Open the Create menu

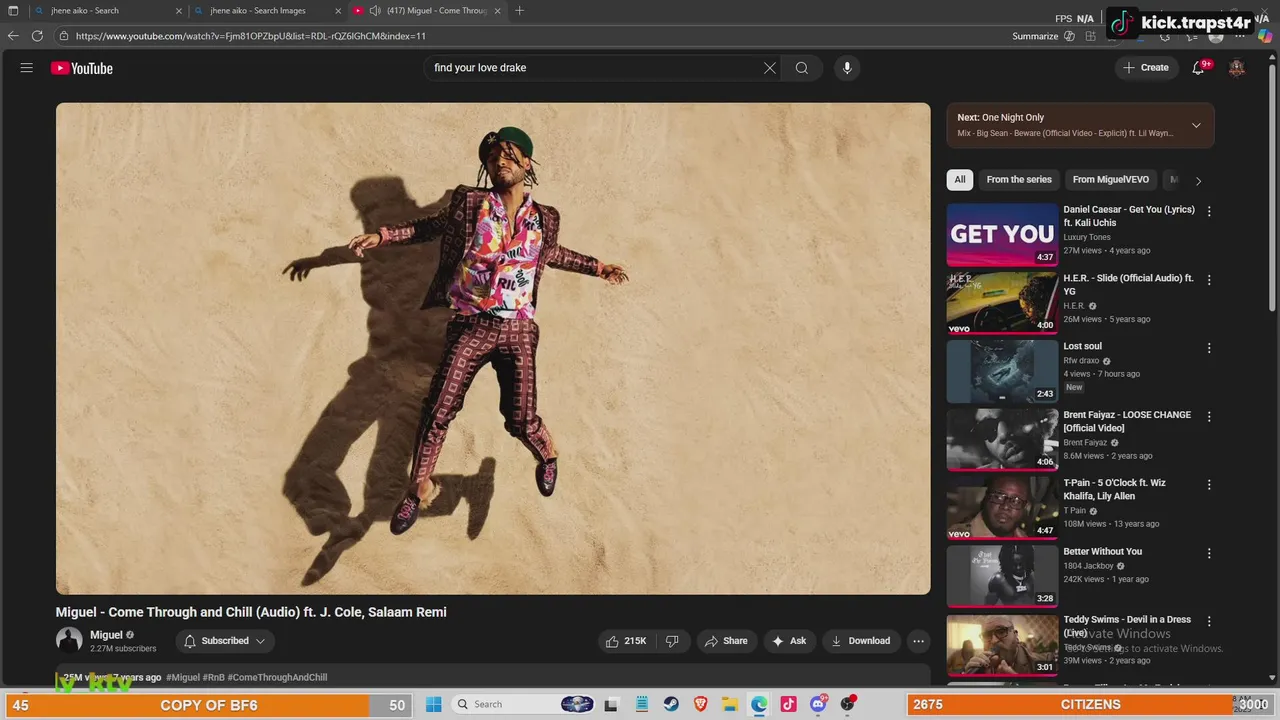point(1146,68)
